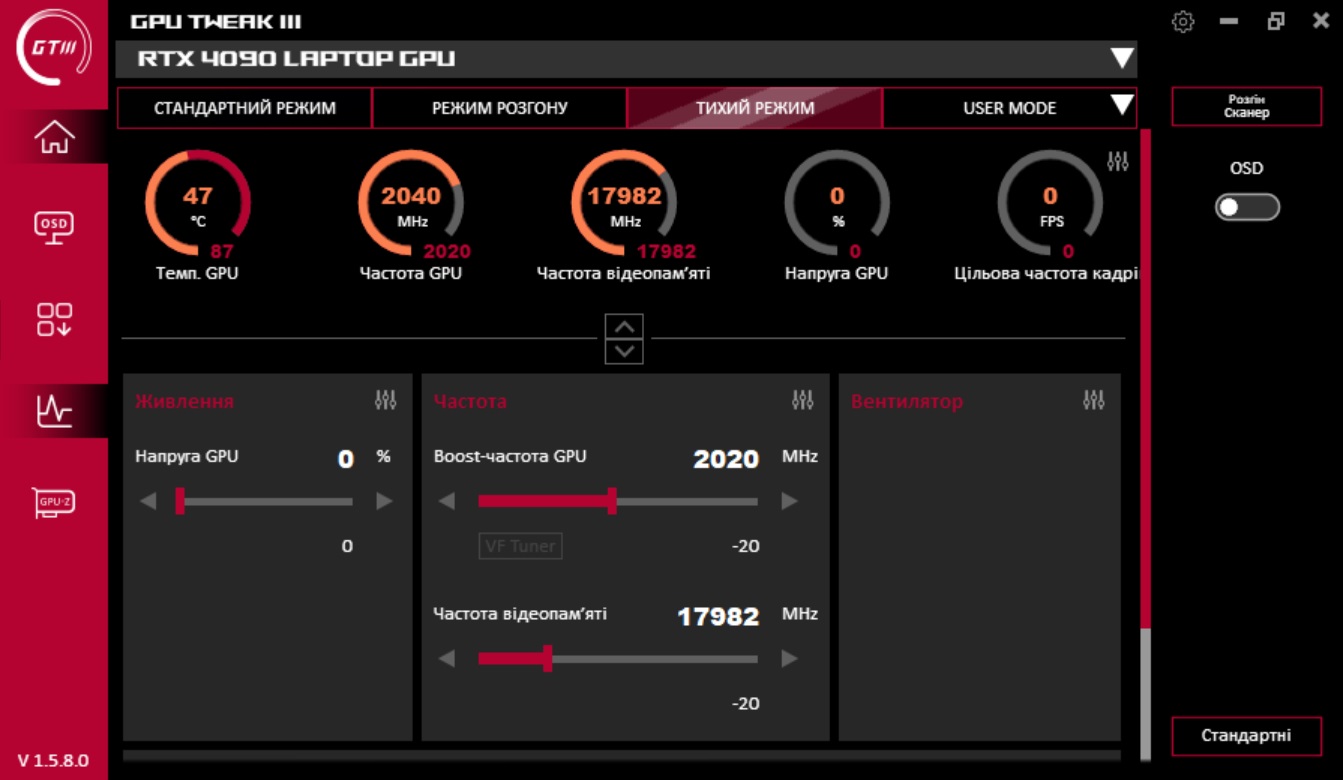Open the OSD settings sidebar icon
This screenshot has height=780, width=1343.
pyautogui.click(x=54, y=228)
